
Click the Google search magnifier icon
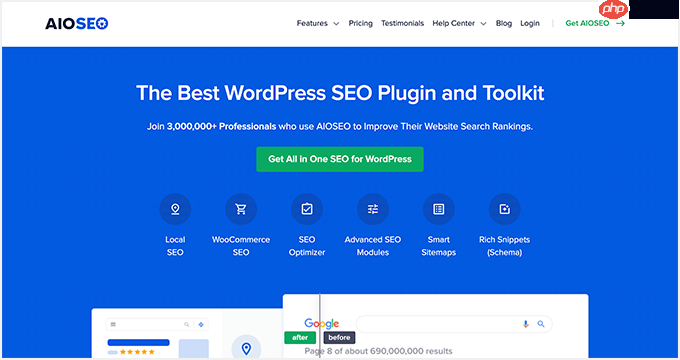pyautogui.click(x=541, y=324)
